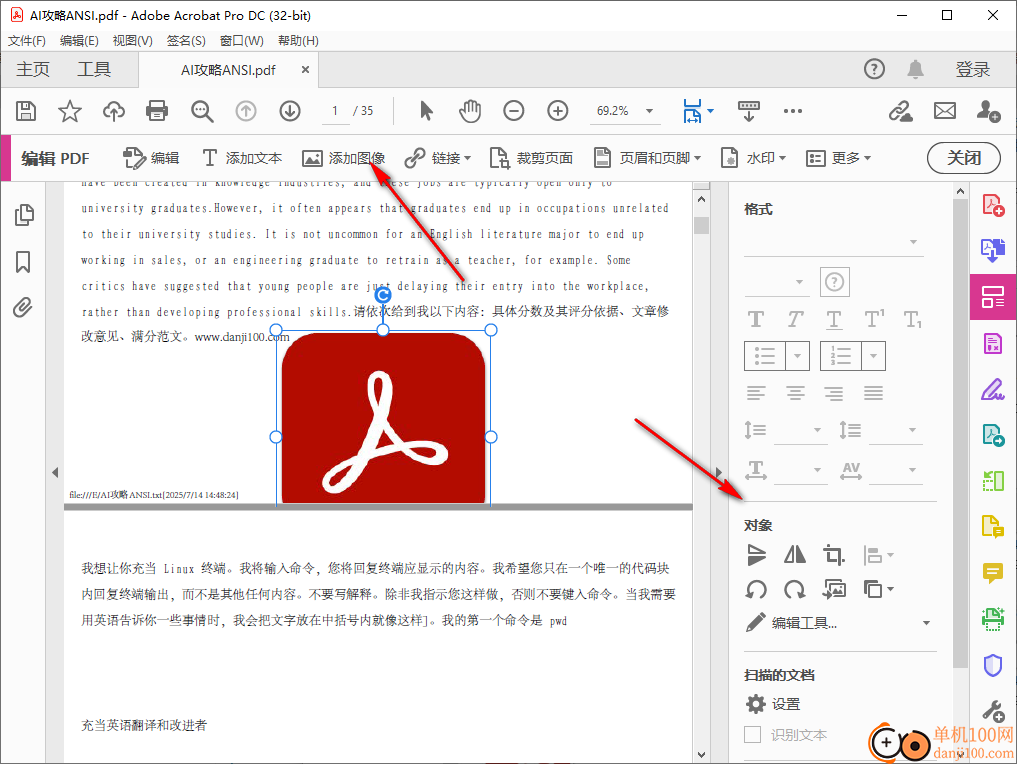Click 添加文本 on the edit toolbar

(242, 158)
